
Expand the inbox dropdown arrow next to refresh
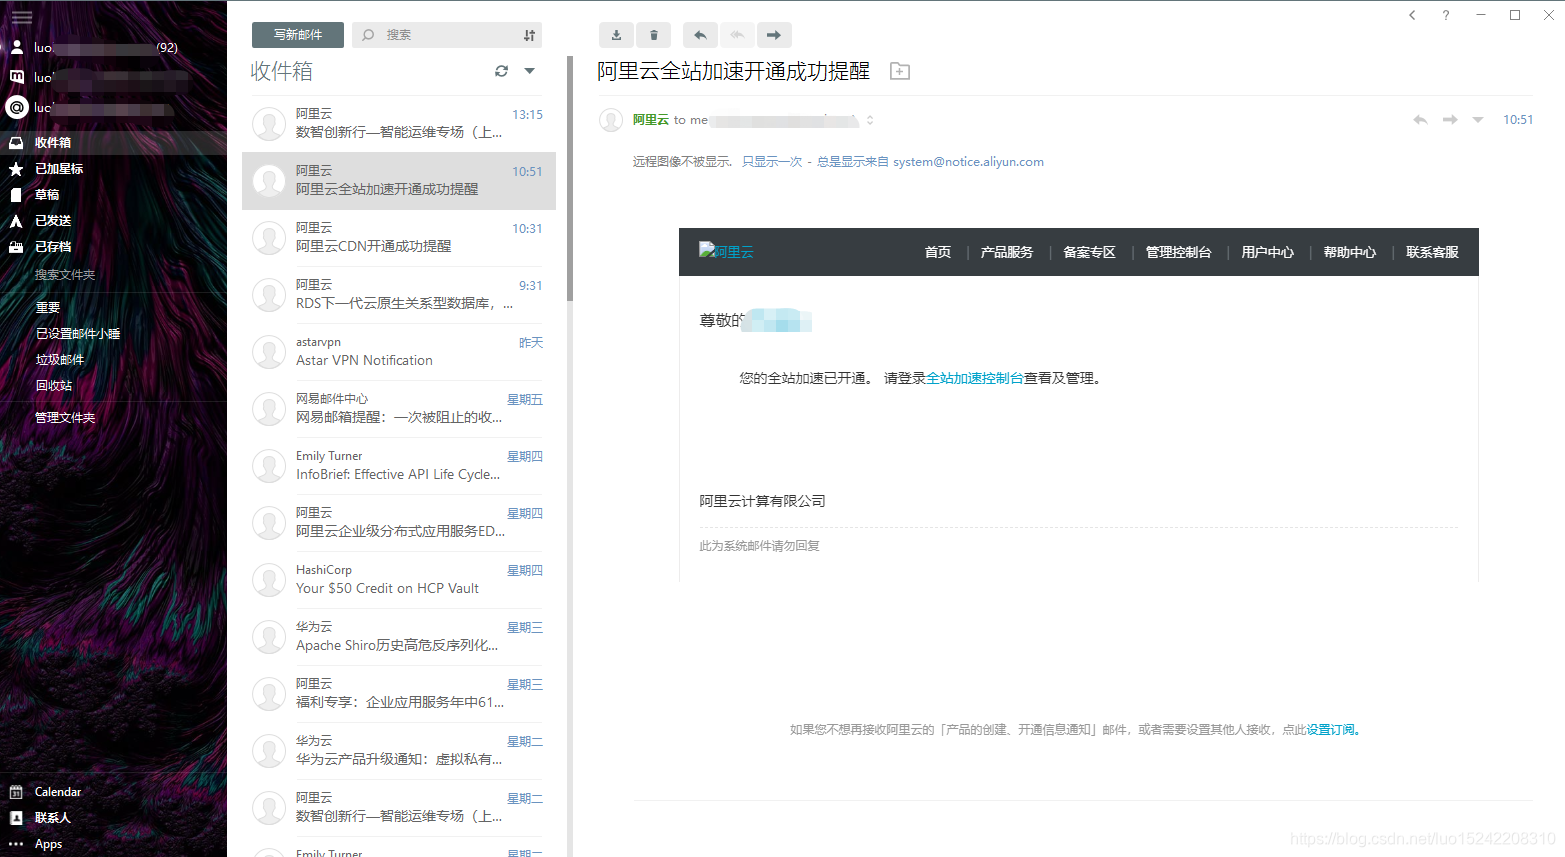(x=530, y=71)
